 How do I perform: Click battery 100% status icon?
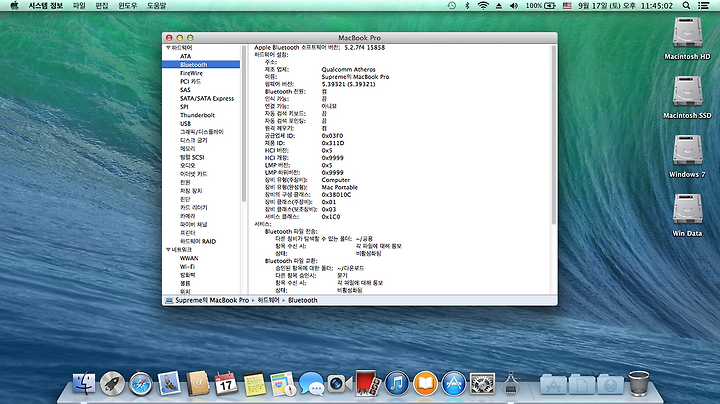[x=541, y=6]
